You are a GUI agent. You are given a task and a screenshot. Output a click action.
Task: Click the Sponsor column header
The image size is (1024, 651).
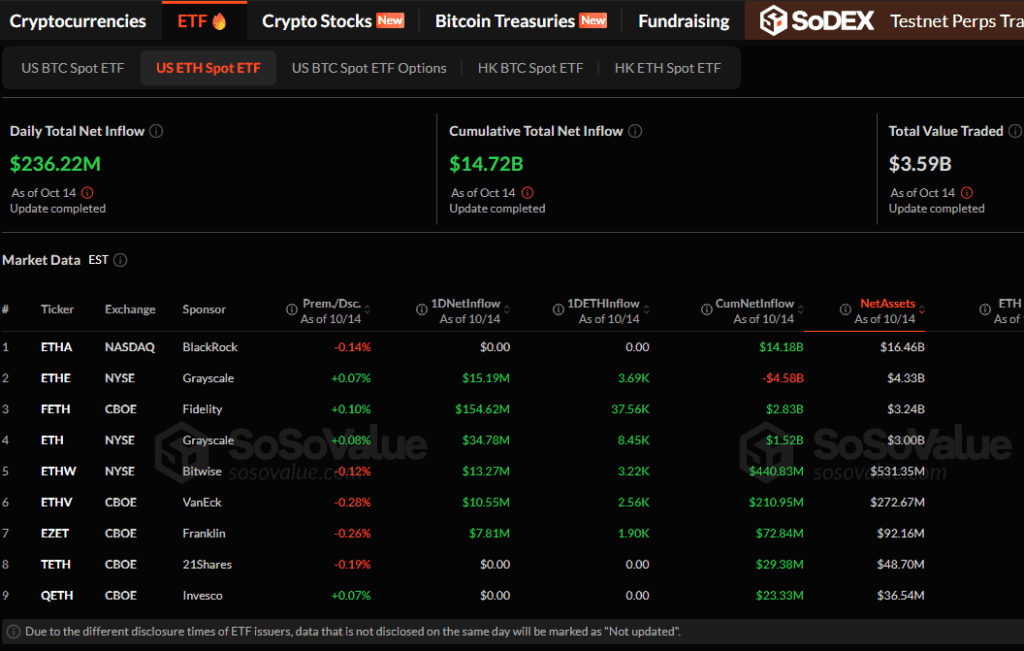204,310
